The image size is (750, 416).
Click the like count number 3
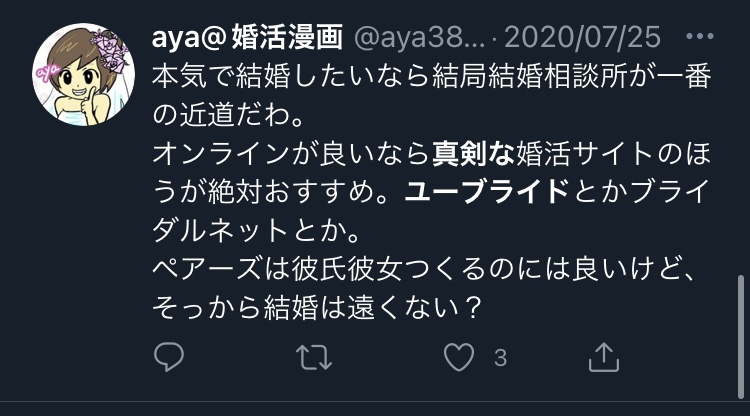pos(500,358)
